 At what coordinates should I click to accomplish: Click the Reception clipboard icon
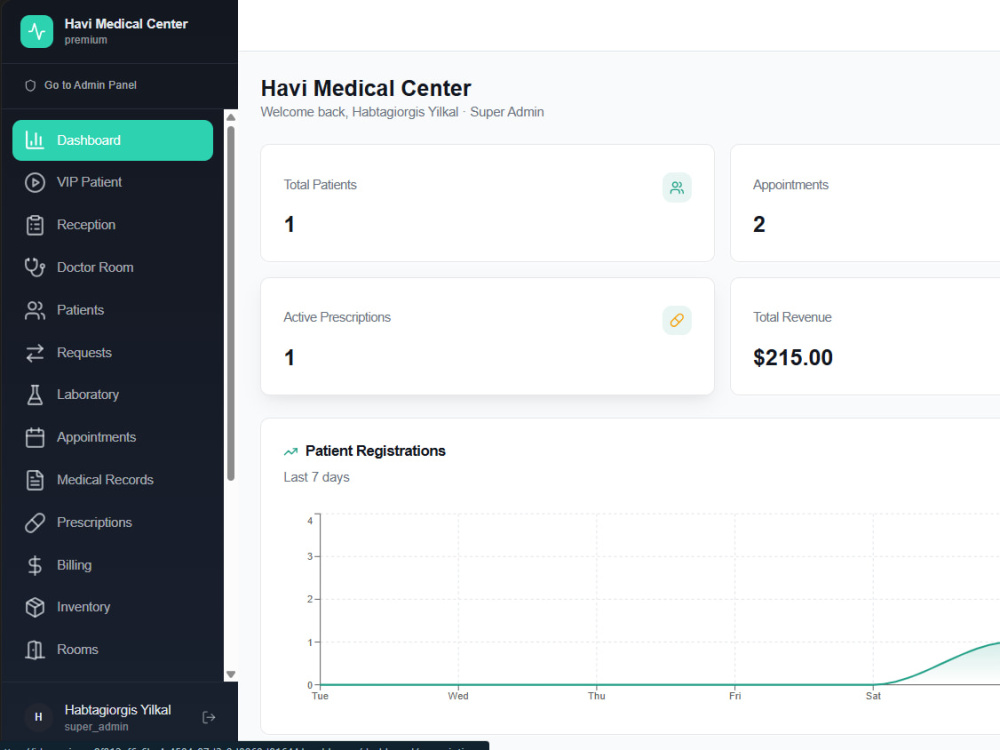coord(34,225)
